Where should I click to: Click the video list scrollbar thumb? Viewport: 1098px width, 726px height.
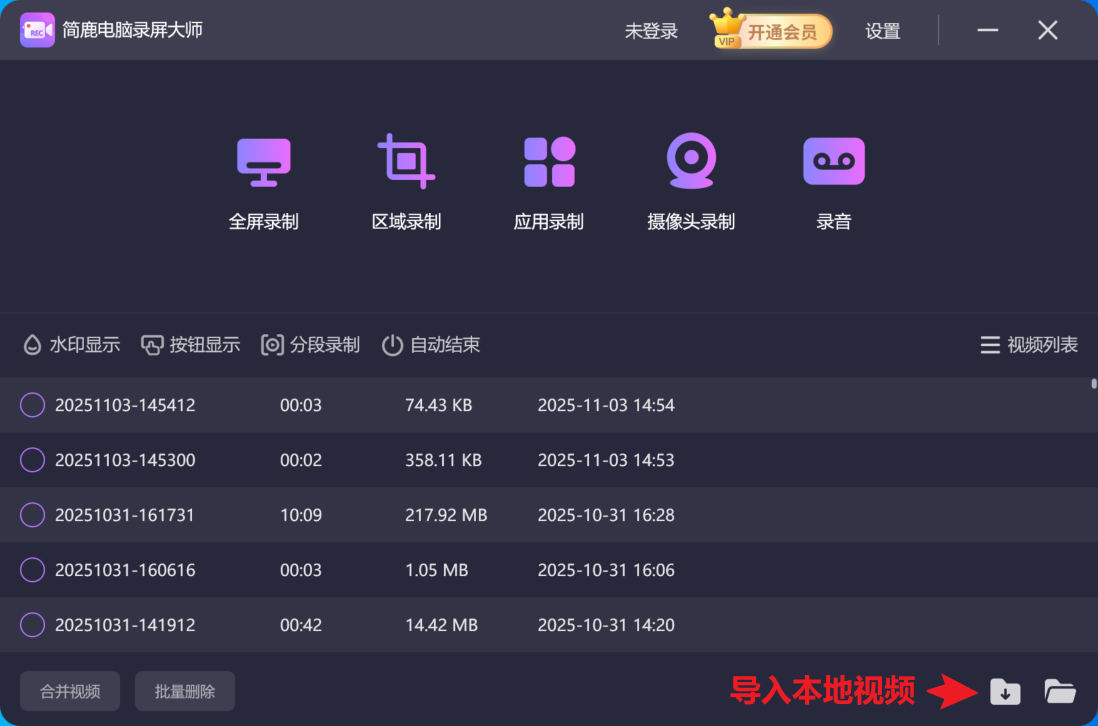tap(1094, 383)
